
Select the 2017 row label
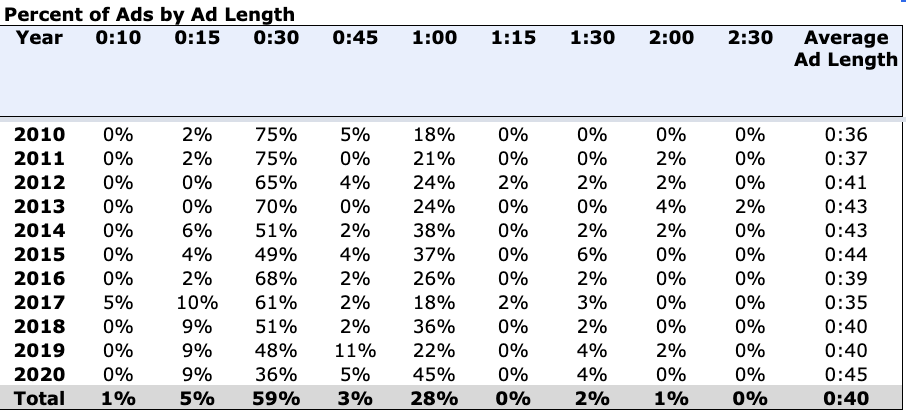coord(39,302)
